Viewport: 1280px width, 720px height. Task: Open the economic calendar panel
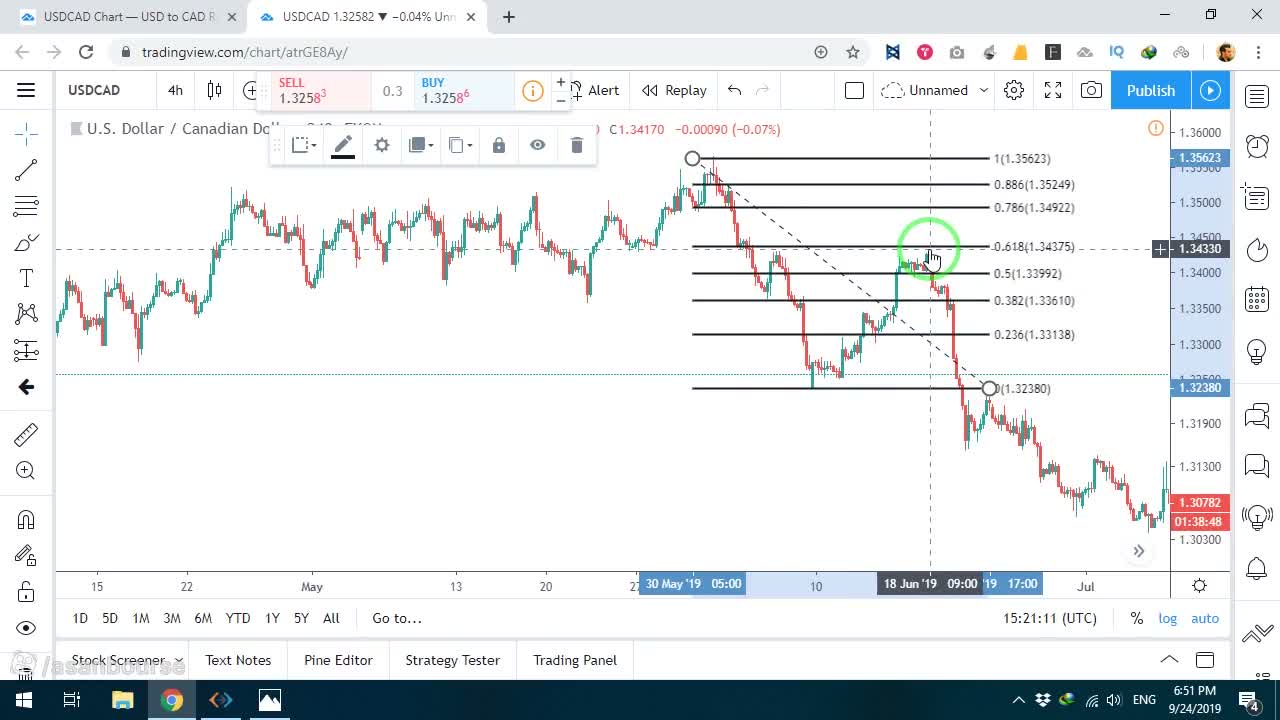tap(1257, 299)
